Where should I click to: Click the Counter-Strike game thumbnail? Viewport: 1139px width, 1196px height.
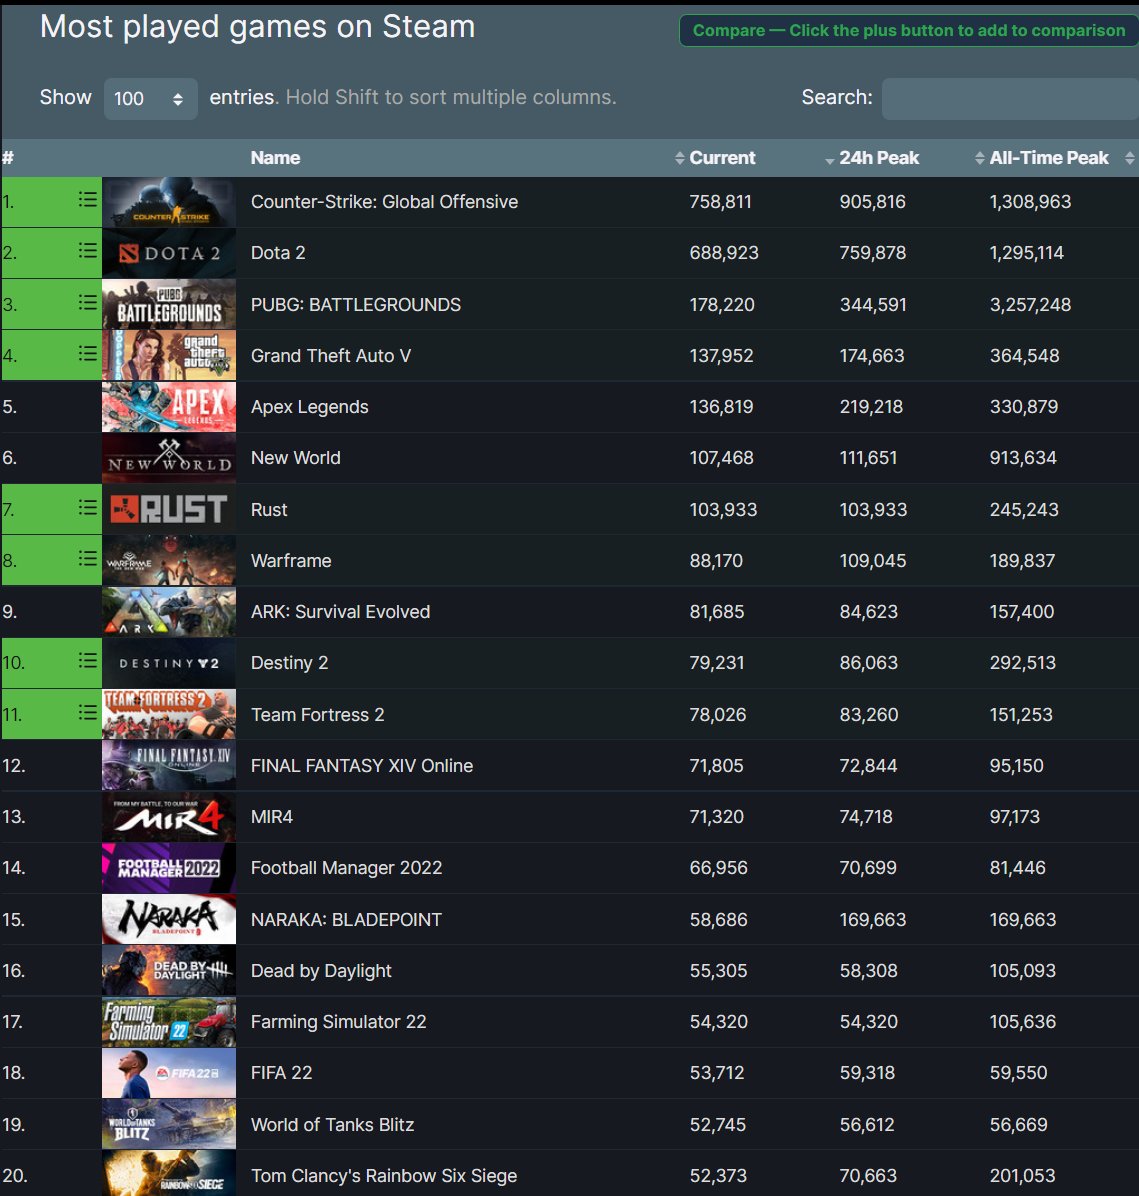pos(169,202)
